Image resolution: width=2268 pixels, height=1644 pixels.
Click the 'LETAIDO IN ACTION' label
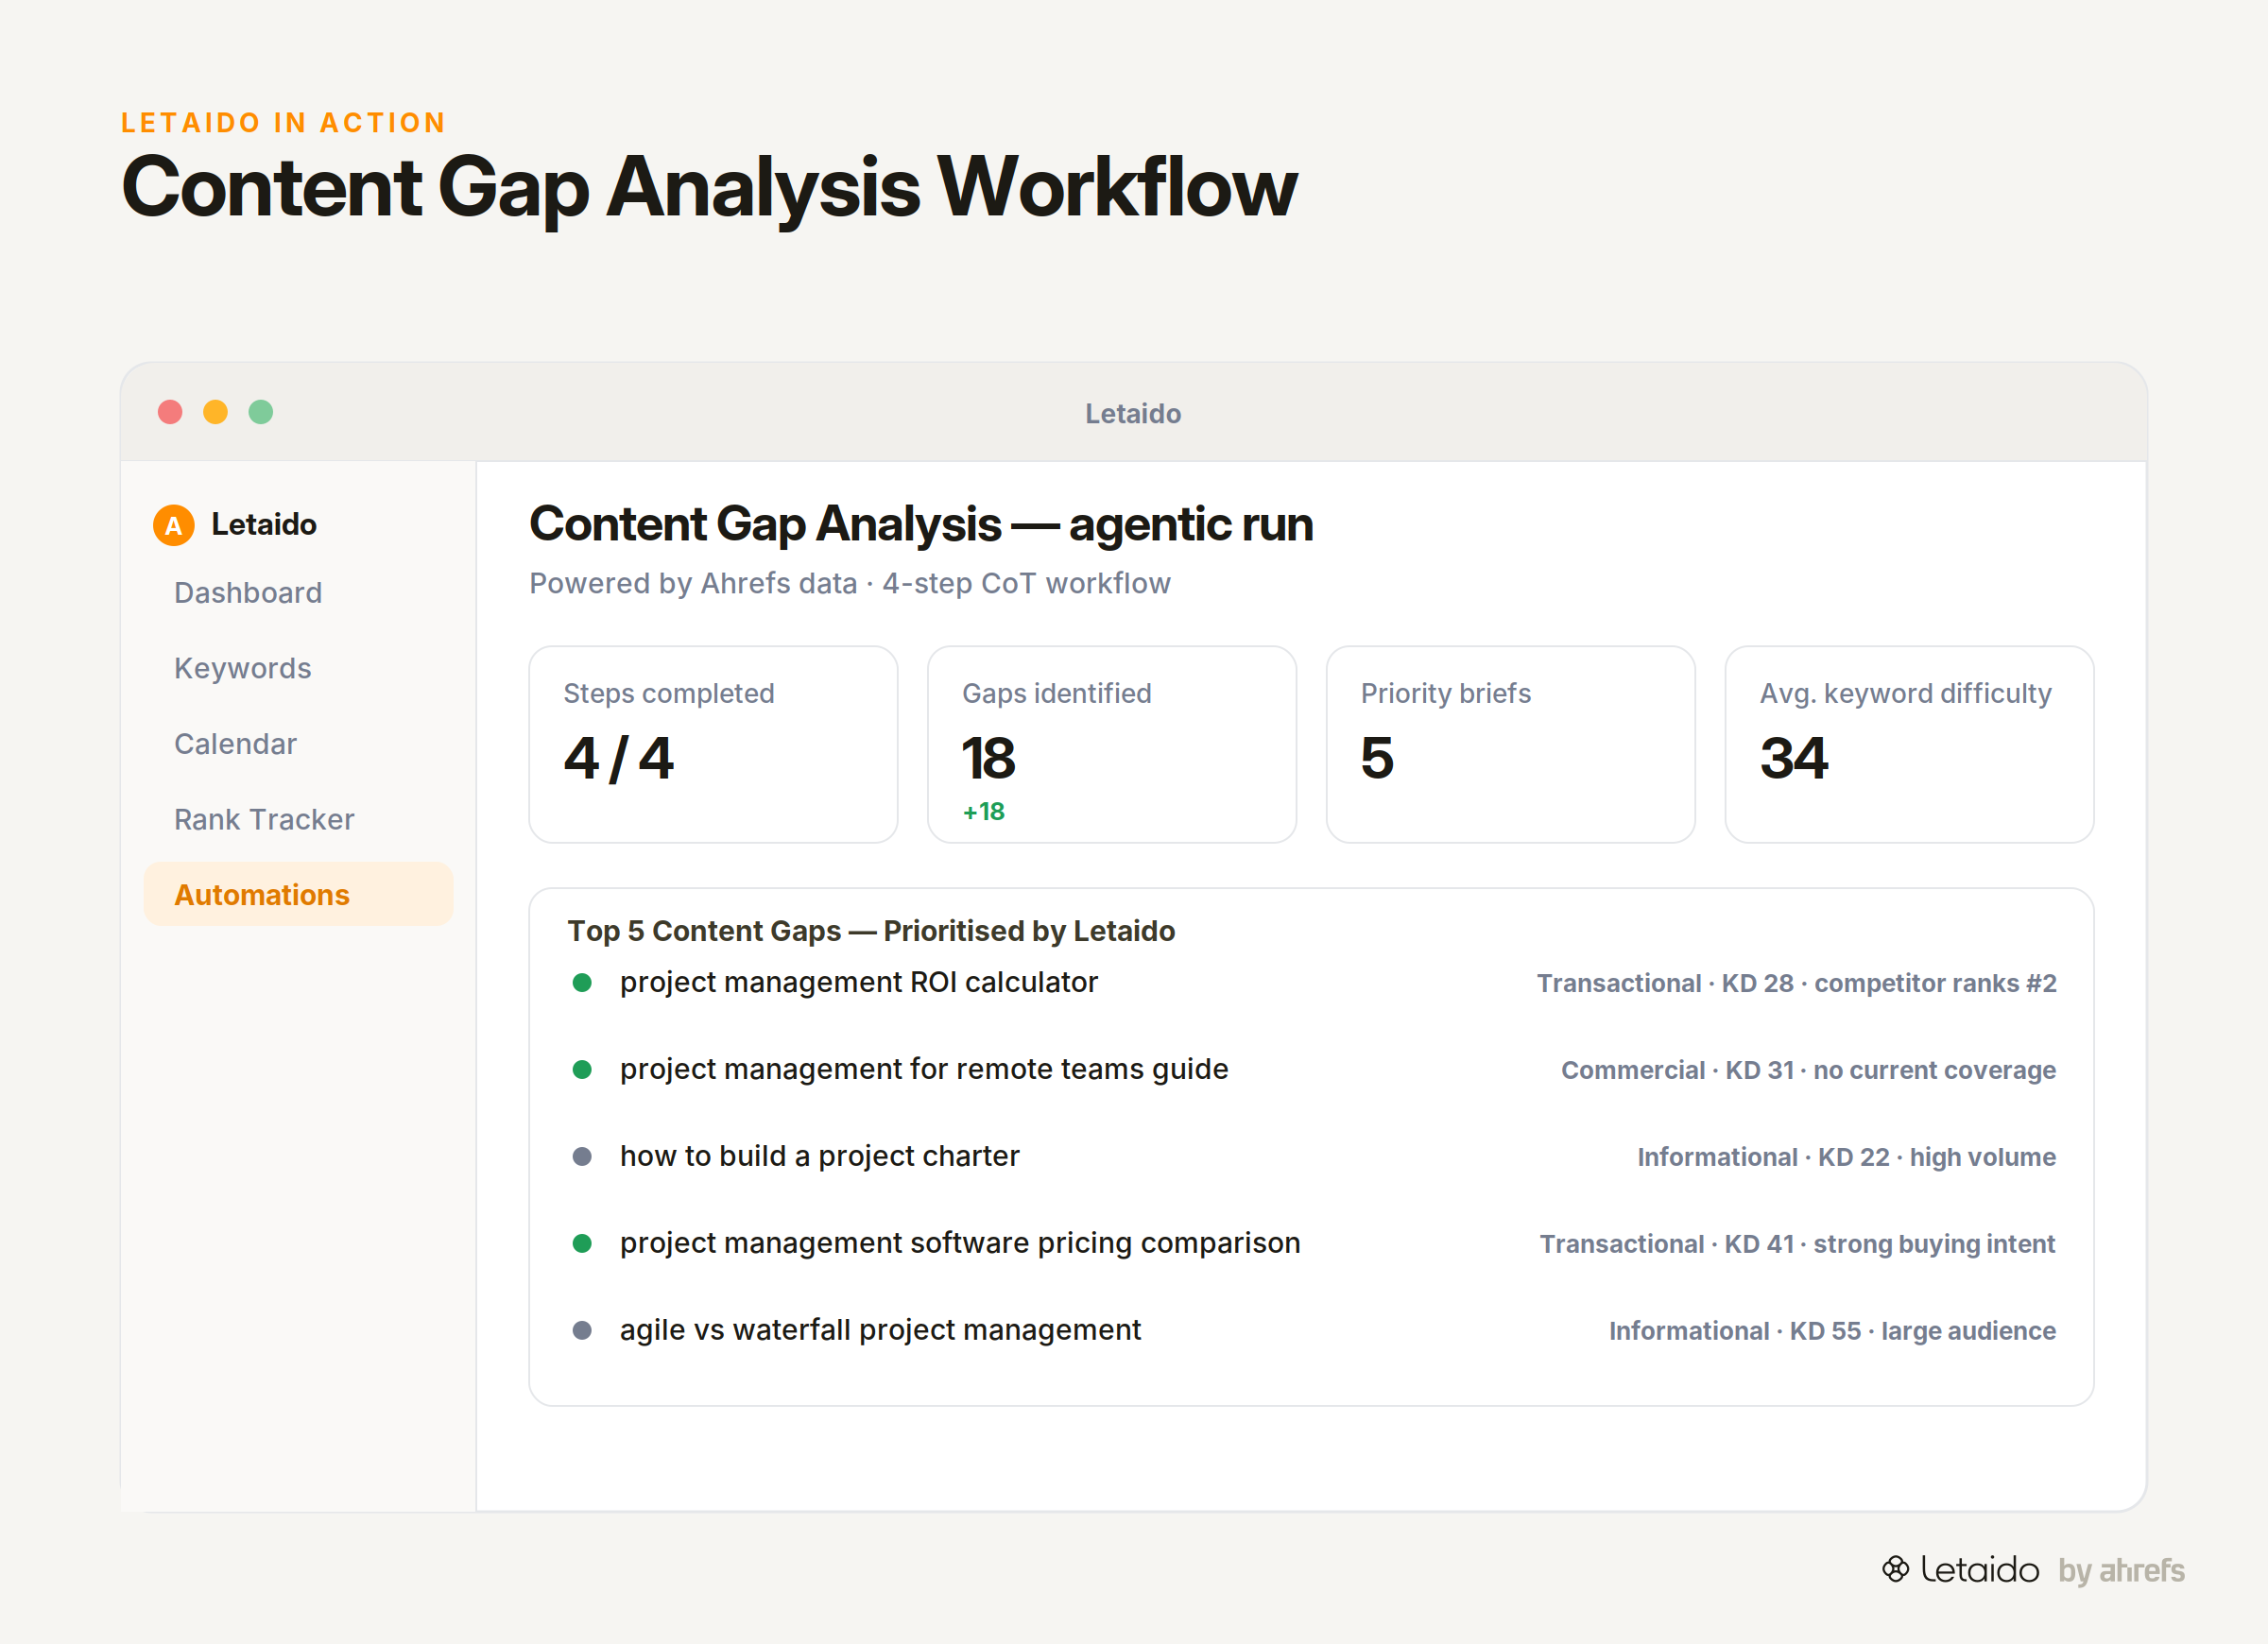pos(284,122)
